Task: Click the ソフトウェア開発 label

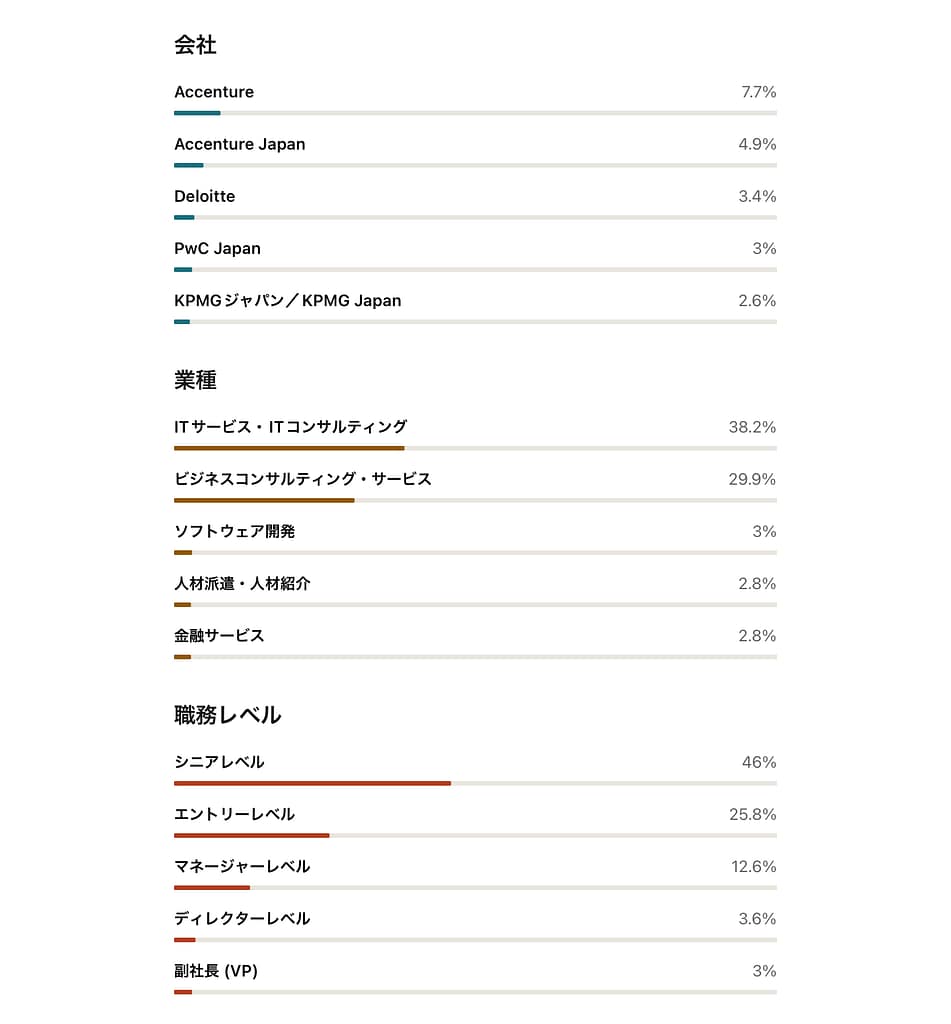Action: tap(235, 531)
